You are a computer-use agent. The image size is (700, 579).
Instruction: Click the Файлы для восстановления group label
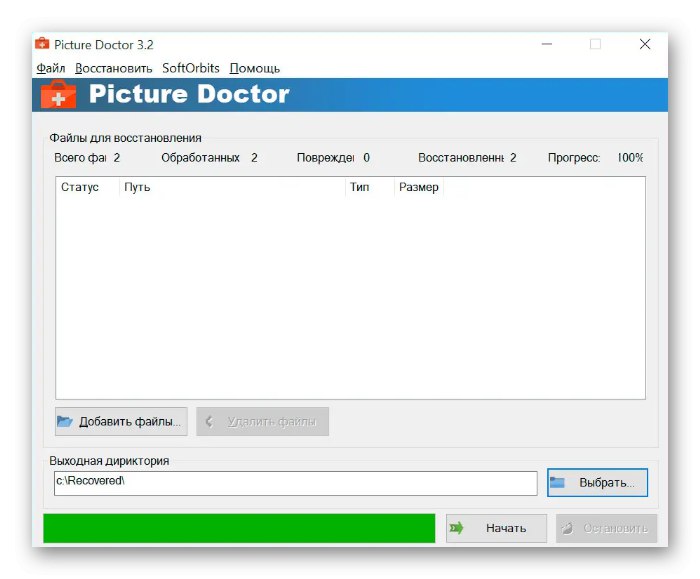point(125,138)
